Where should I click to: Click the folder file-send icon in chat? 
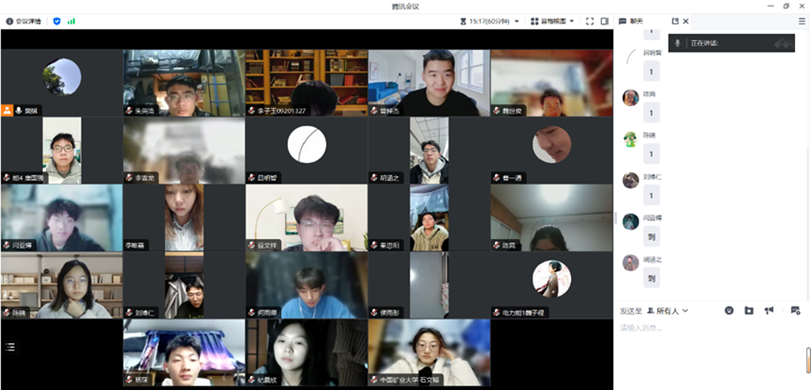(x=749, y=310)
